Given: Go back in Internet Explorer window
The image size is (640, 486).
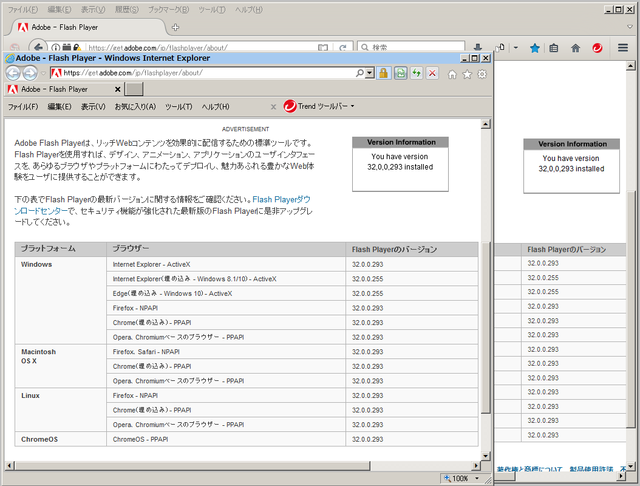Looking at the screenshot, I should [x=13, y=73].
